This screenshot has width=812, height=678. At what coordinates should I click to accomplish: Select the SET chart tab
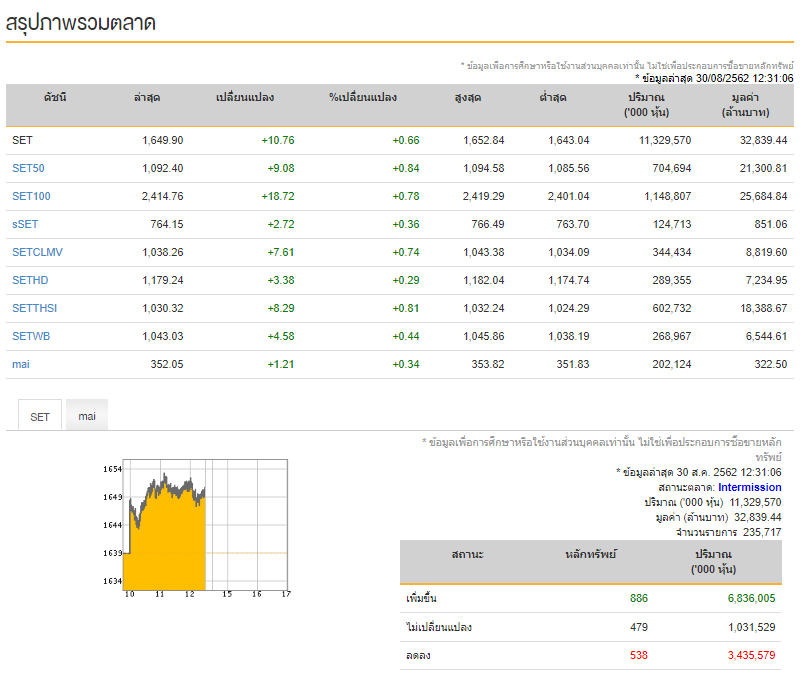[x=40, y=415]
